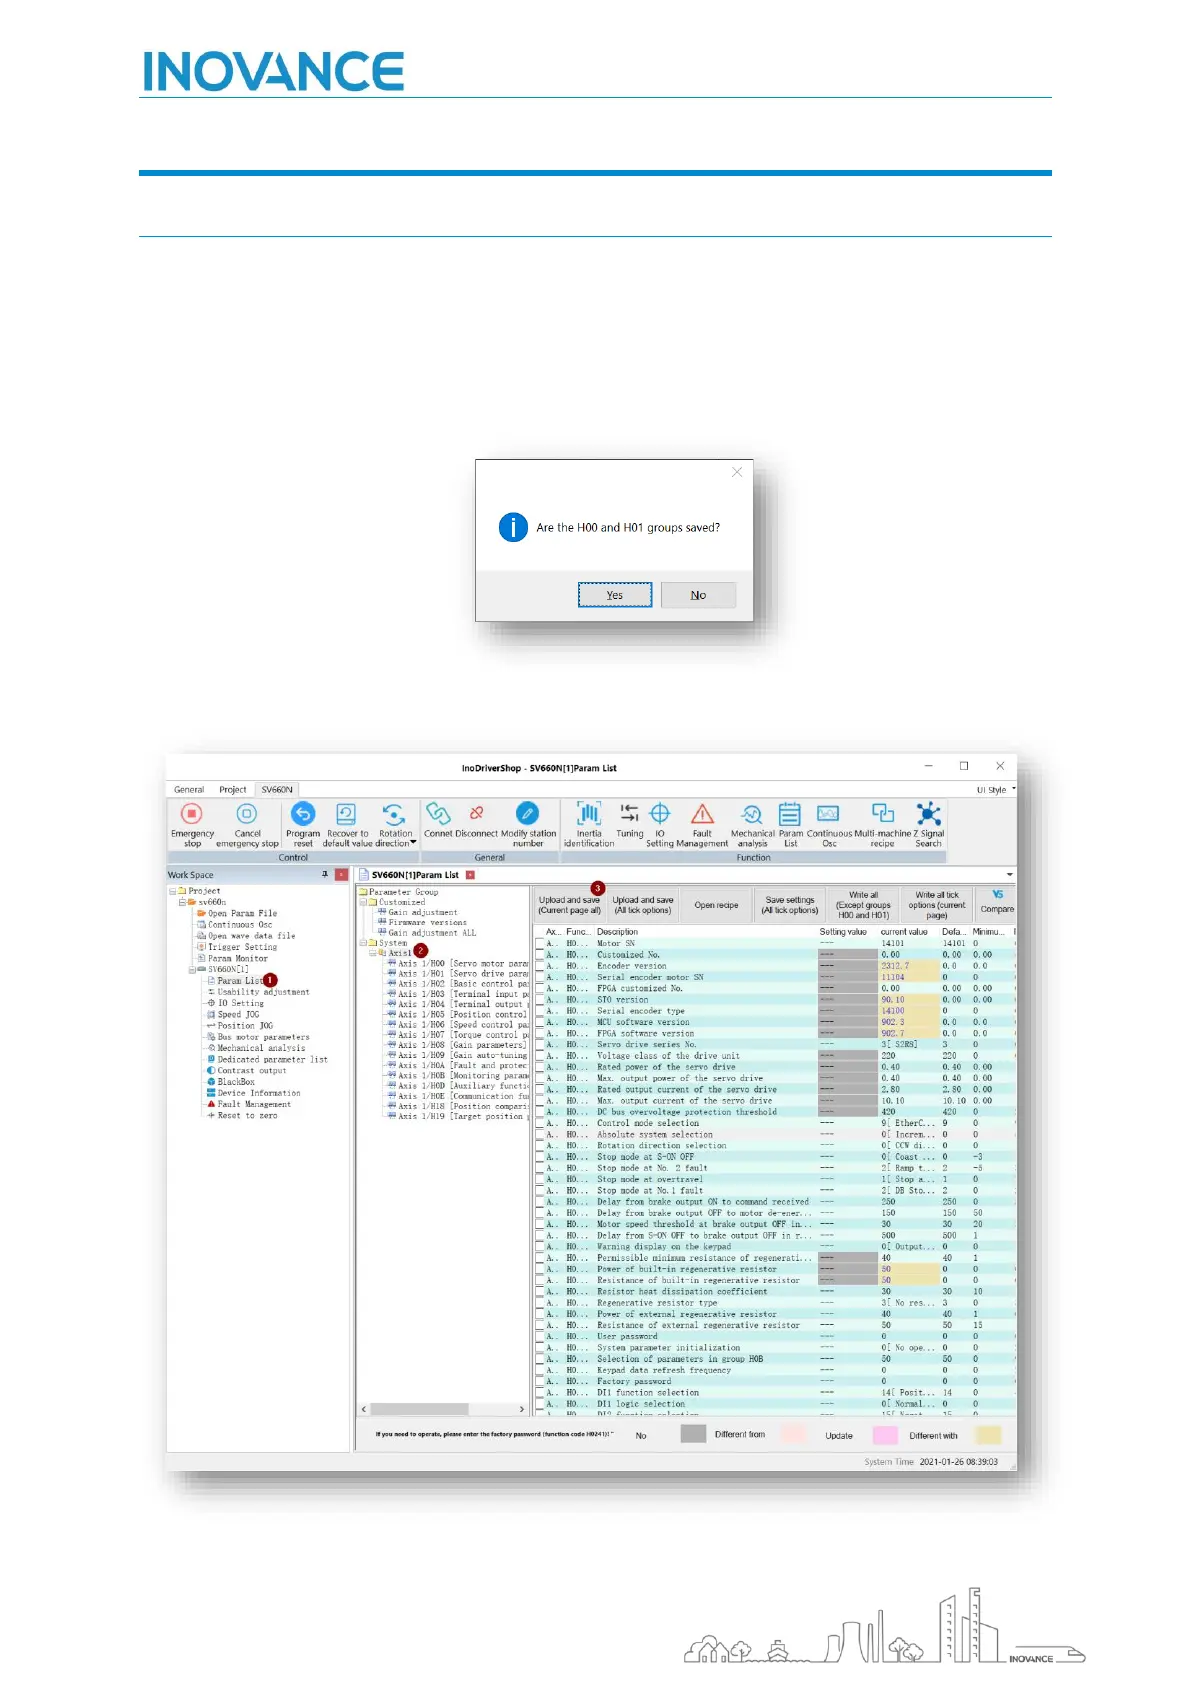Open the UI Style dropdown
The height and width of the screenshot is (1684, 1191).
tap(996, 790)
